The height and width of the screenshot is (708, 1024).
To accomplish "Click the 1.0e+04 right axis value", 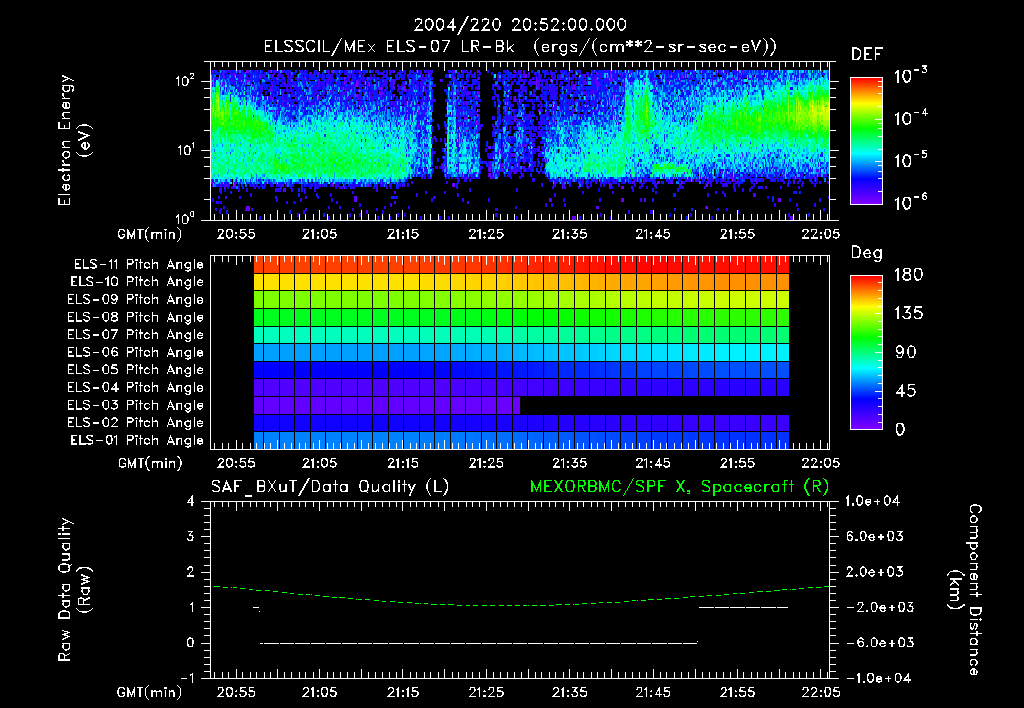I will [872, 502].
